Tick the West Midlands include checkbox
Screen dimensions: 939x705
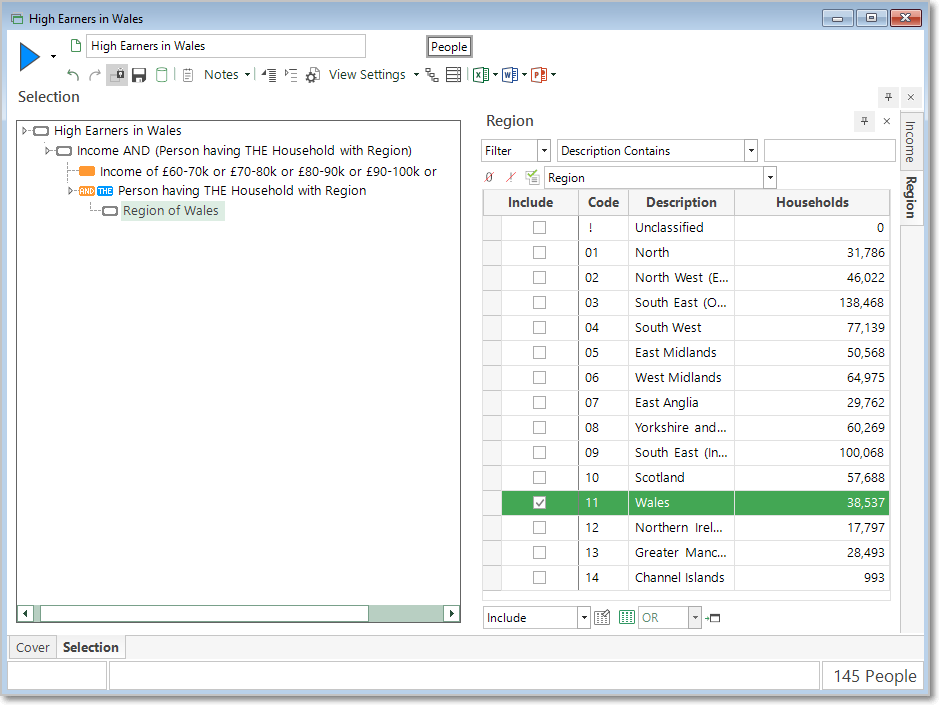(540, 378)
